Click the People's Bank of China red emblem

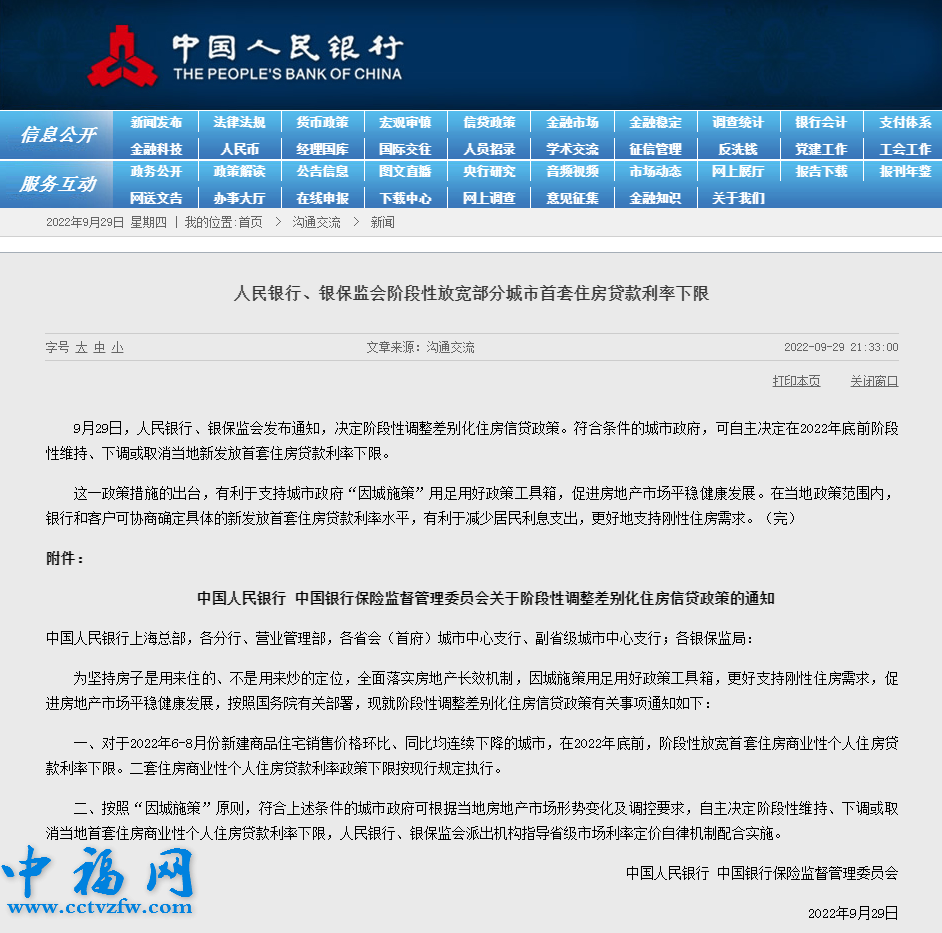[x=123, y=56]
